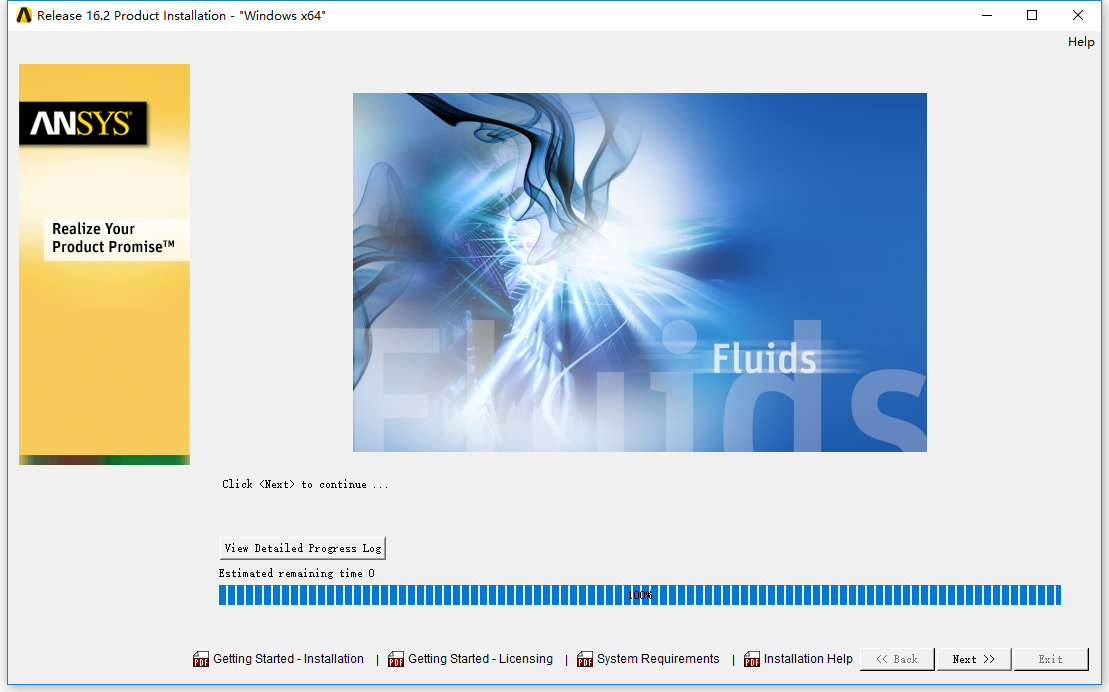Image resolution: width=1109 pixels, height=692 pixels.
Task: Click the 100% installation progress bar
Action: [639, 595]
